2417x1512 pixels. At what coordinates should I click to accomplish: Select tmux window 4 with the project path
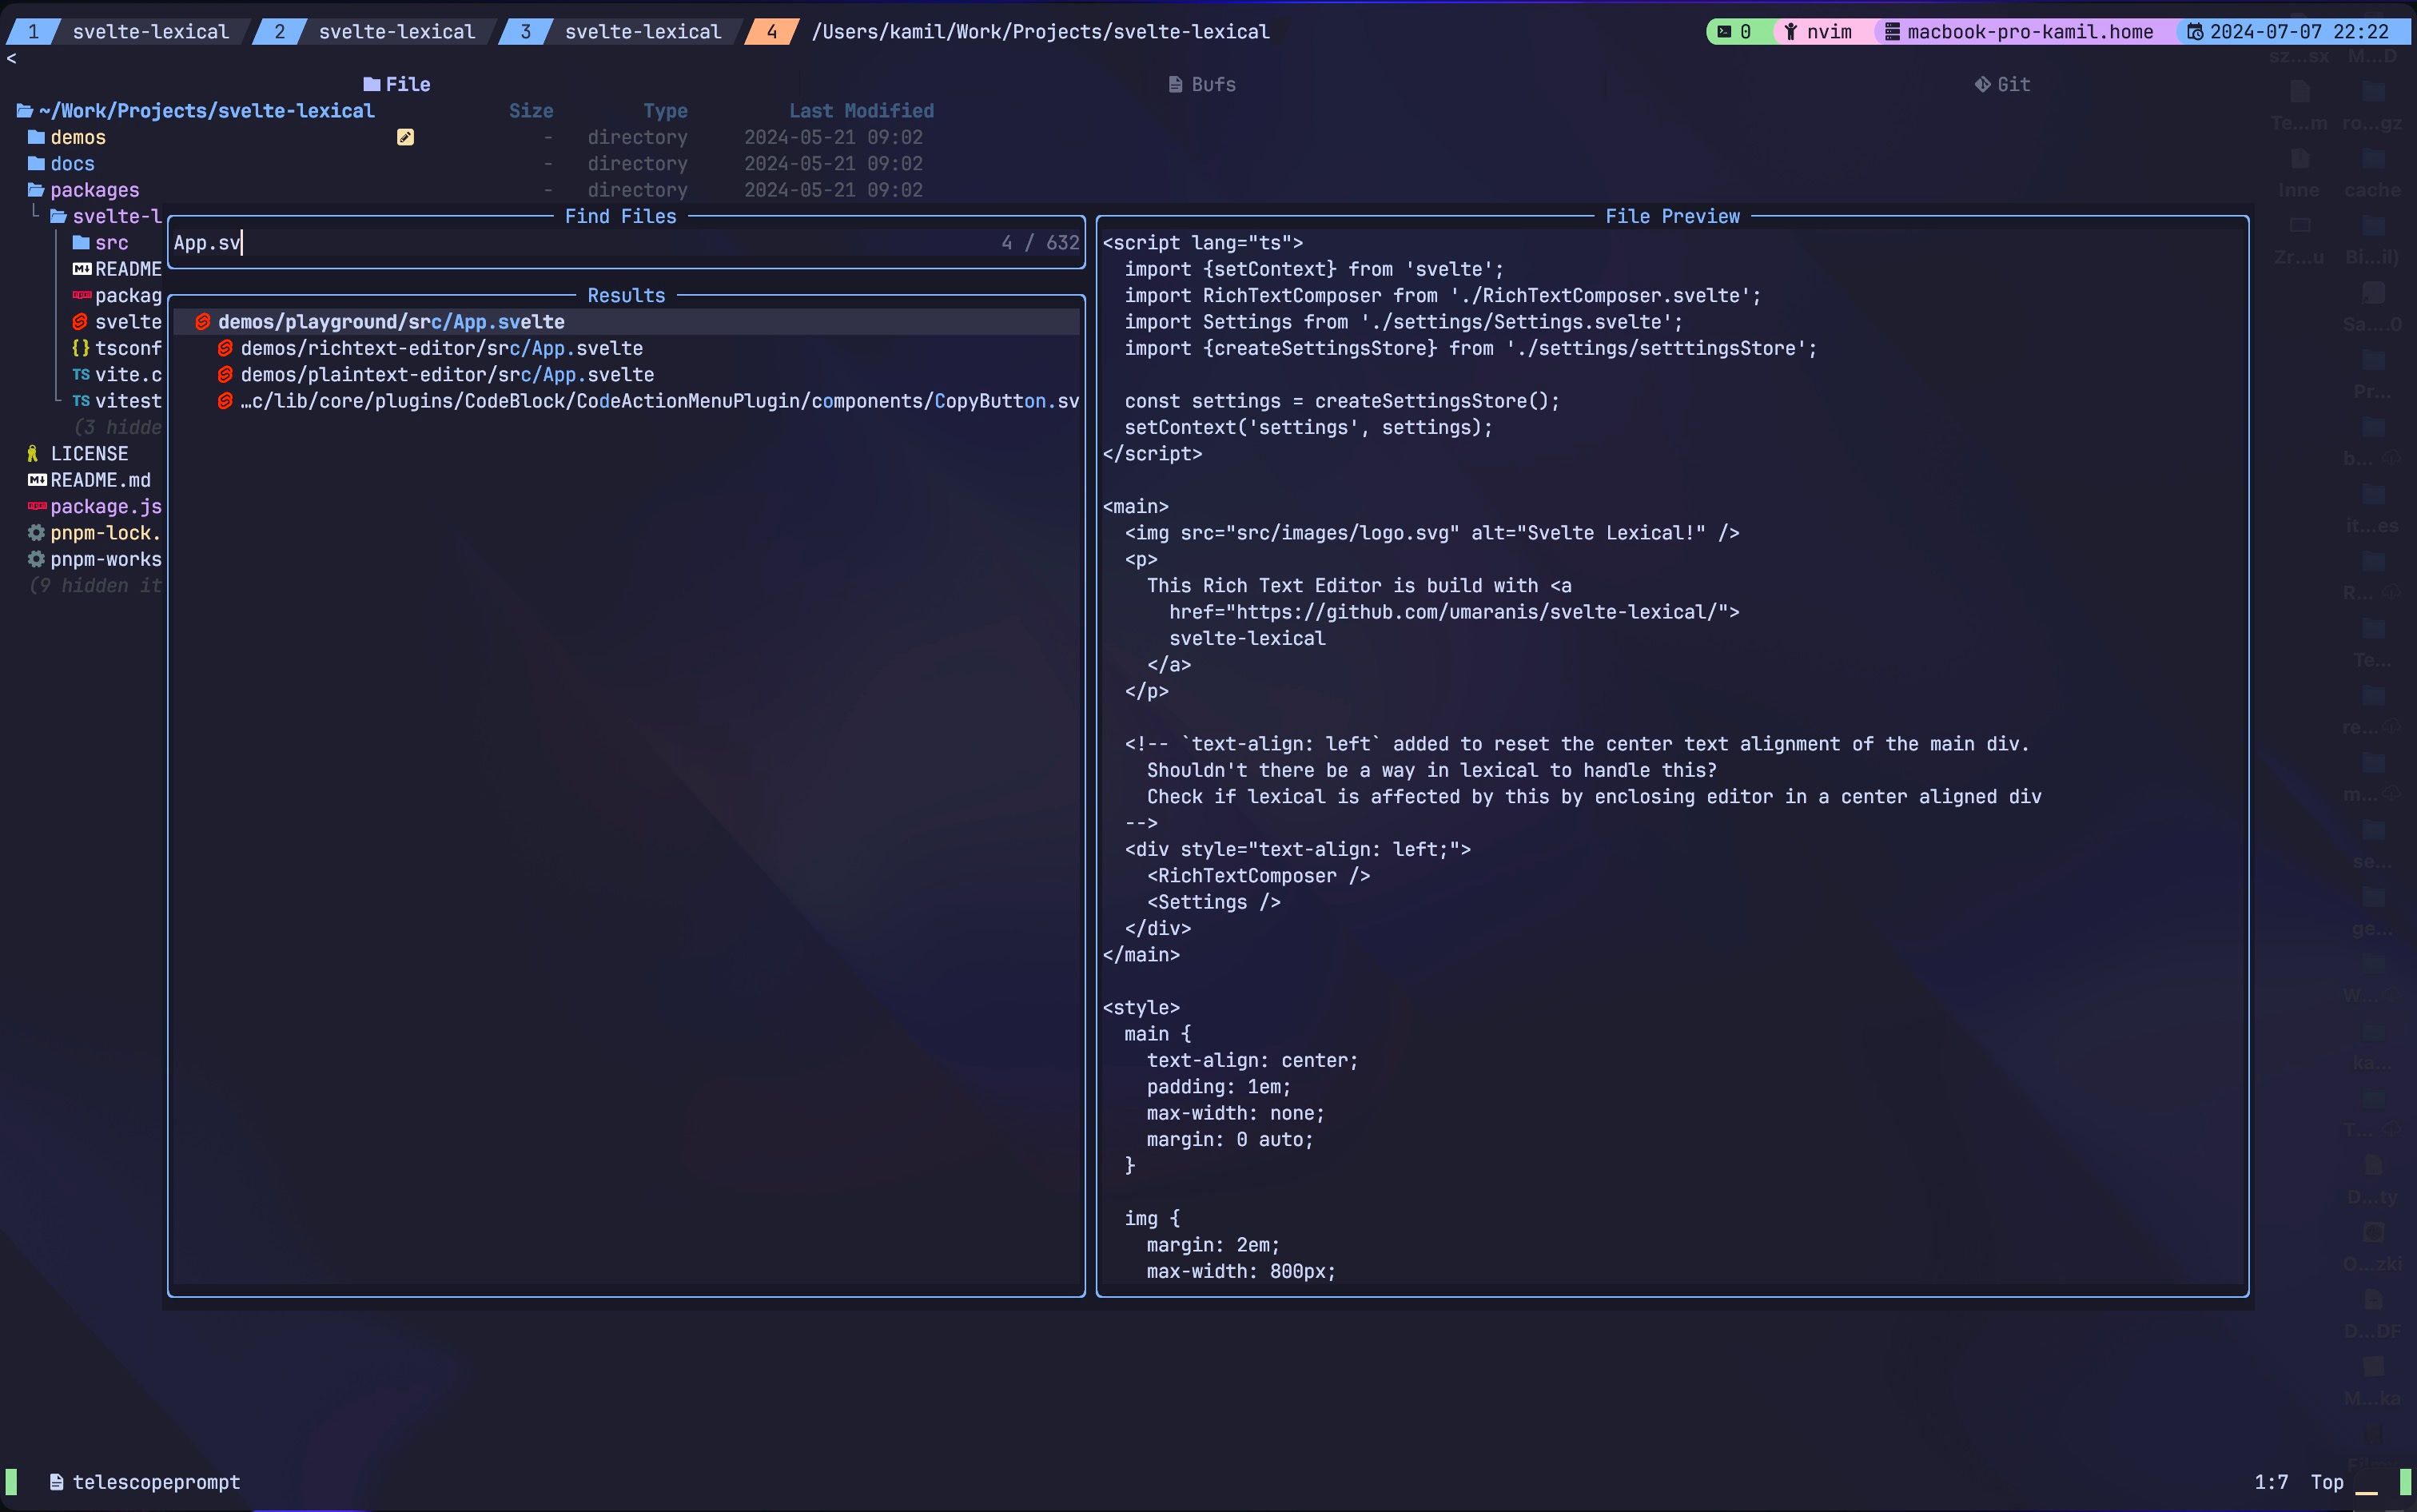(x=1012, y=32)
